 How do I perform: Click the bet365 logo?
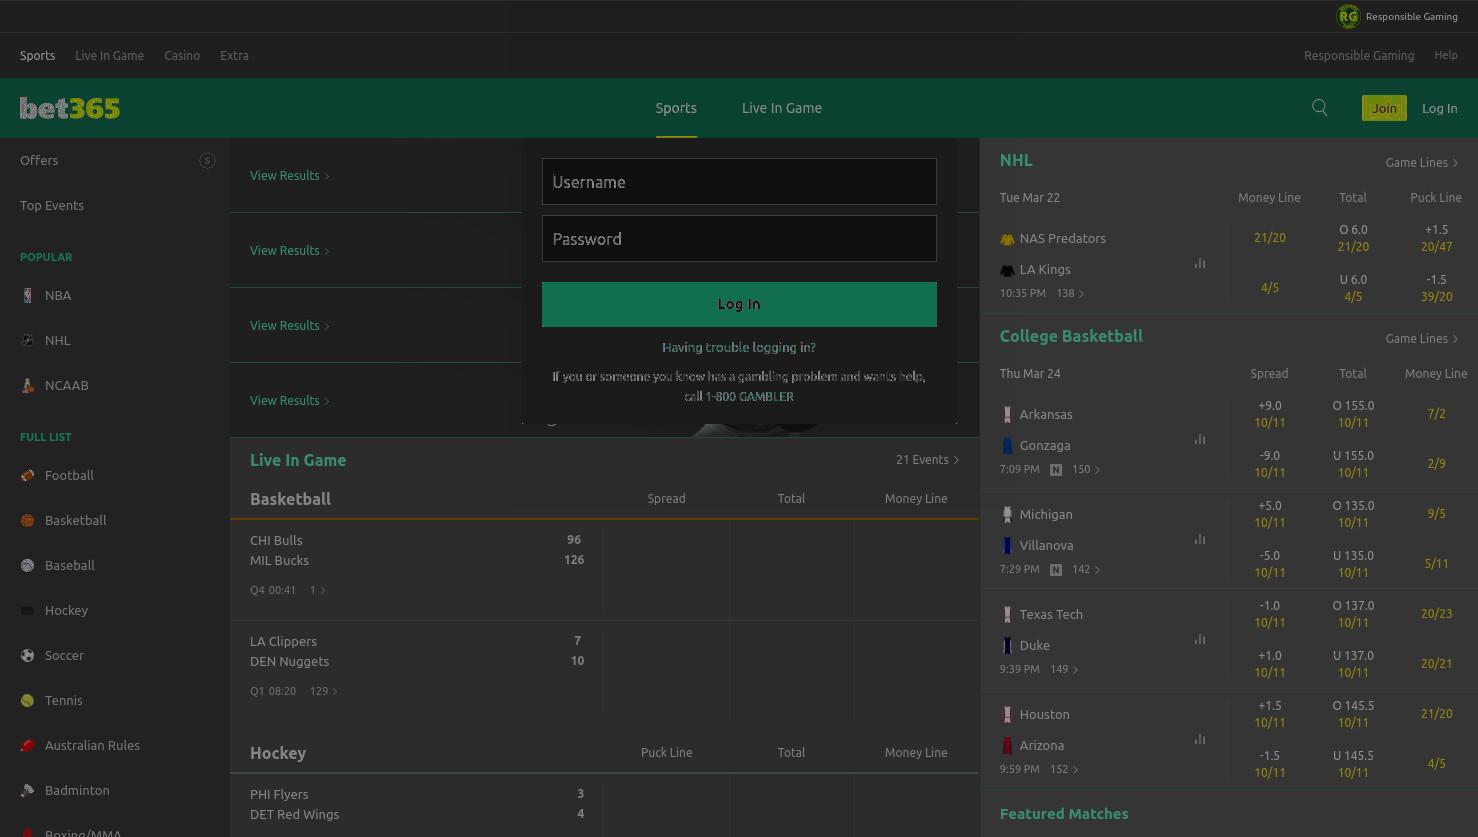coord(70,108)
